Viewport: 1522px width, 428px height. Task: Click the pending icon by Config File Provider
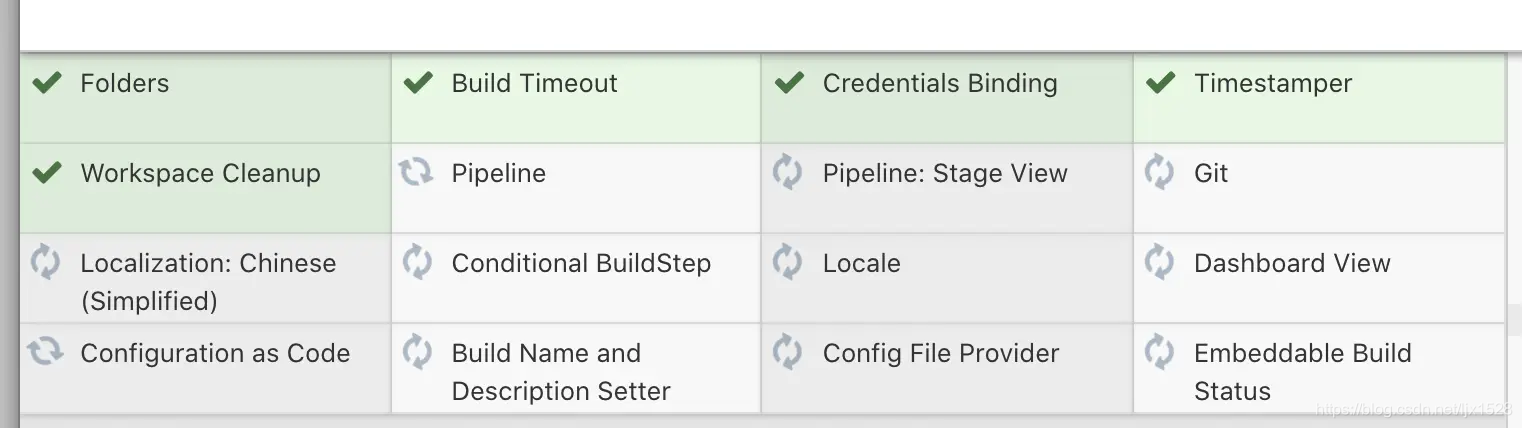coord(787,352)
